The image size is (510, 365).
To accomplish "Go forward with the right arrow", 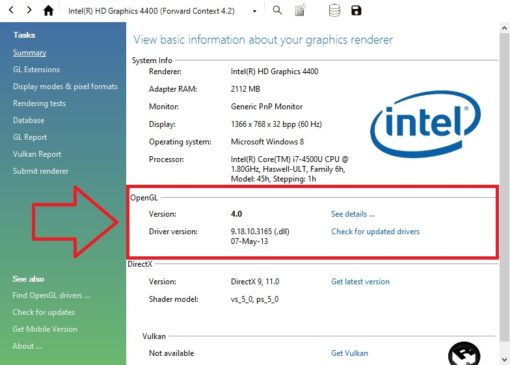I will click(29, 10).
